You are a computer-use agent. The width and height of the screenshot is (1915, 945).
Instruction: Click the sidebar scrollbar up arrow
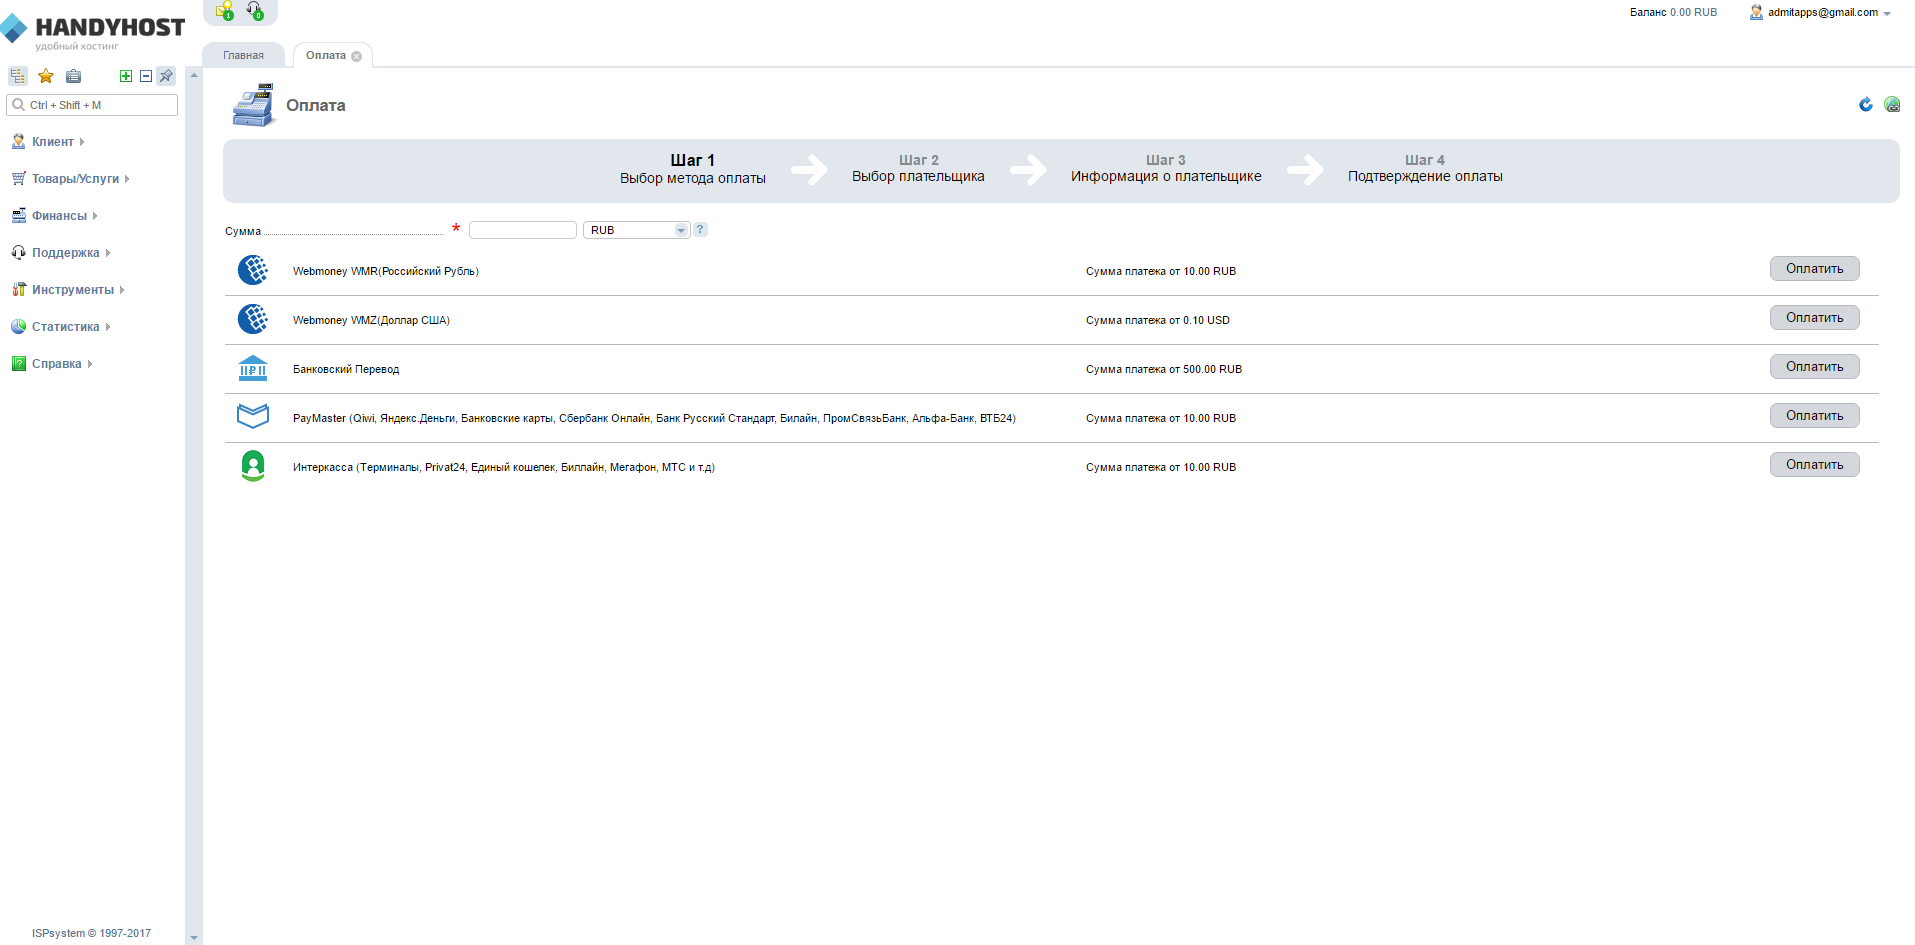(194, 75)
